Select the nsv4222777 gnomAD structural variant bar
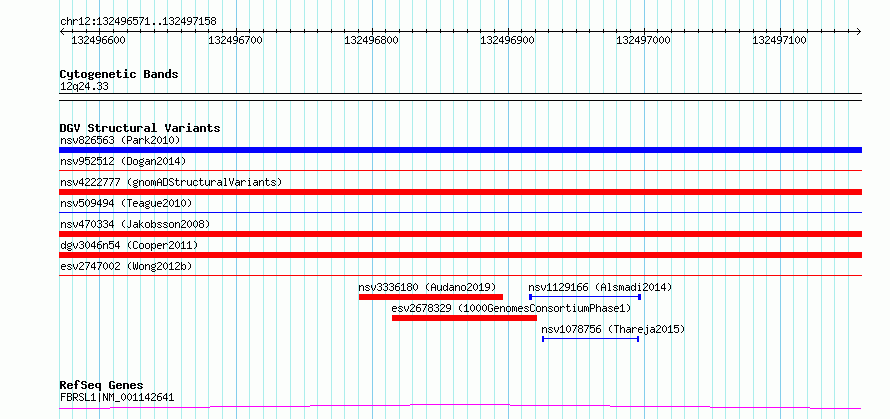The height and width of the screenshot is (419, 890). (x=460, y=192)
